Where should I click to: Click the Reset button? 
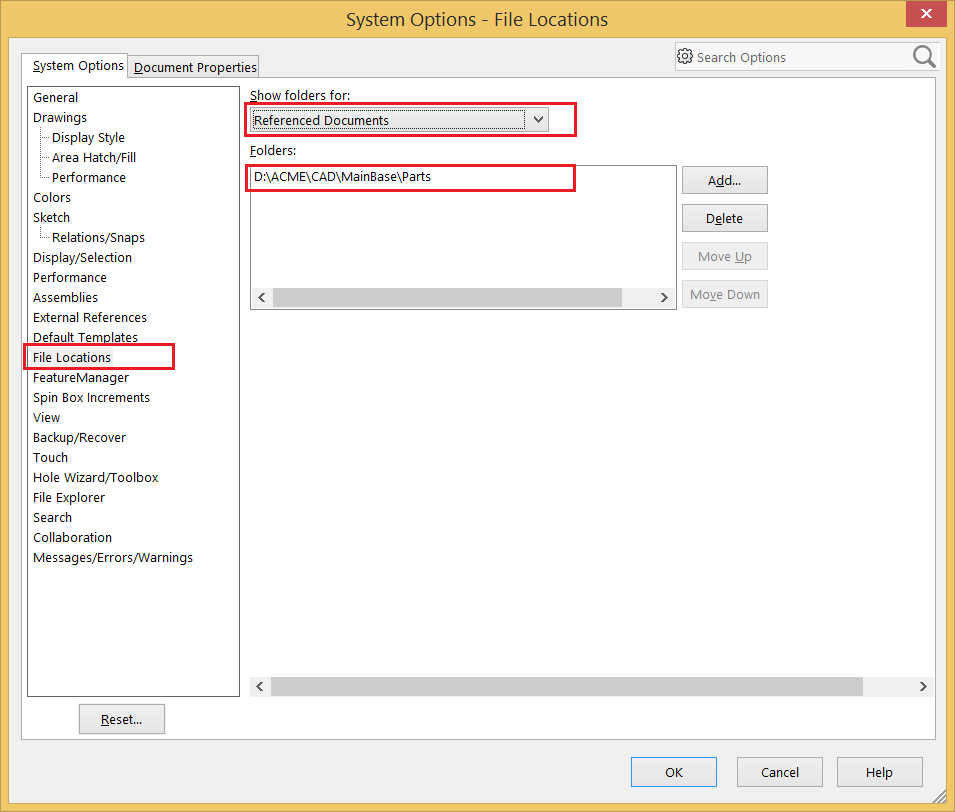(121, 719)
